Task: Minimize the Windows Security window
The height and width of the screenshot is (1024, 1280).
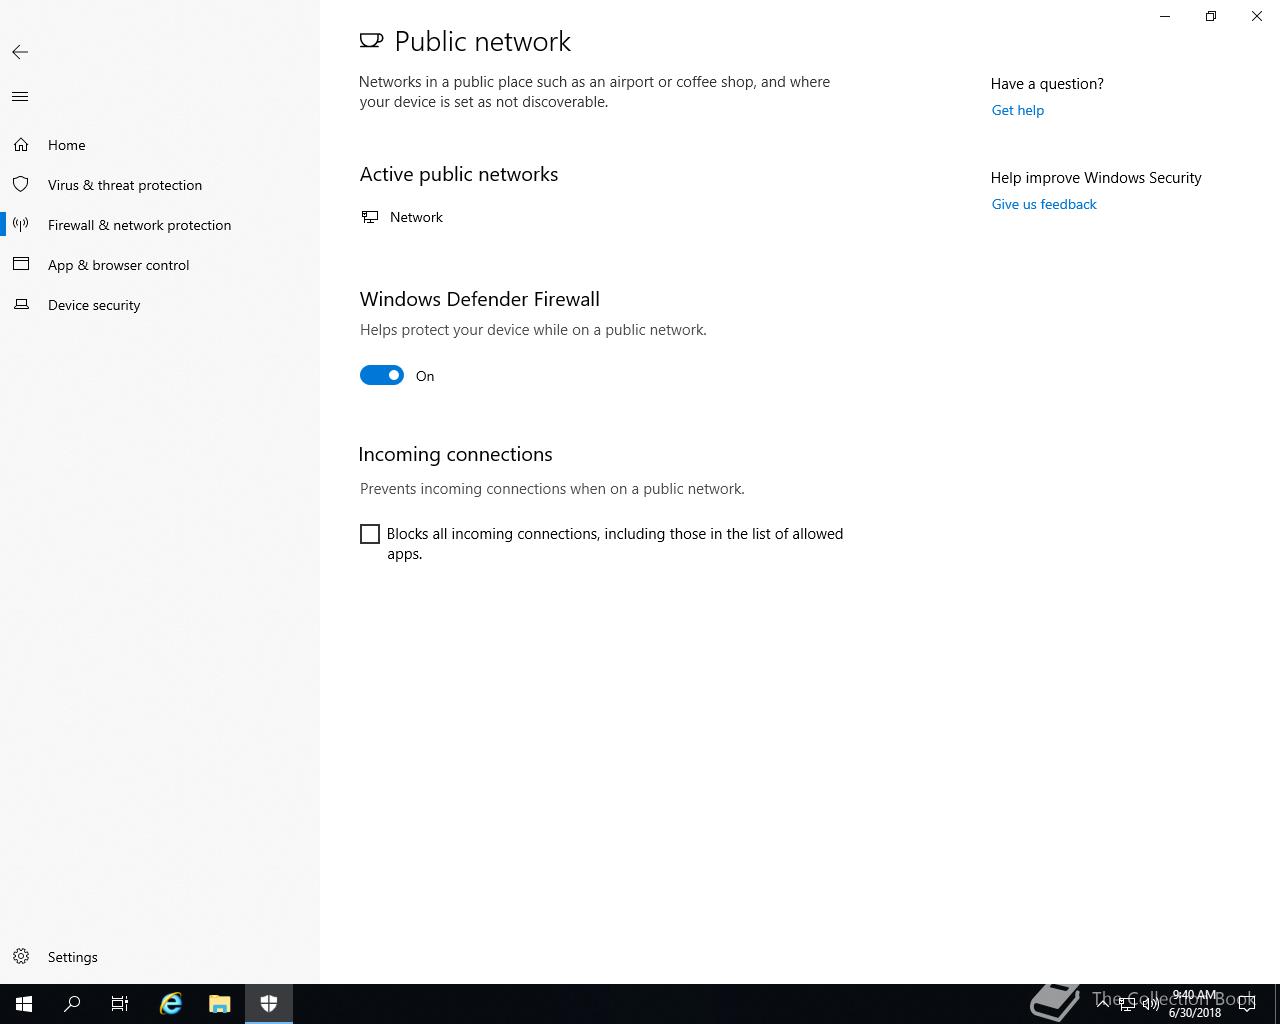Action: coord(1165,16)
